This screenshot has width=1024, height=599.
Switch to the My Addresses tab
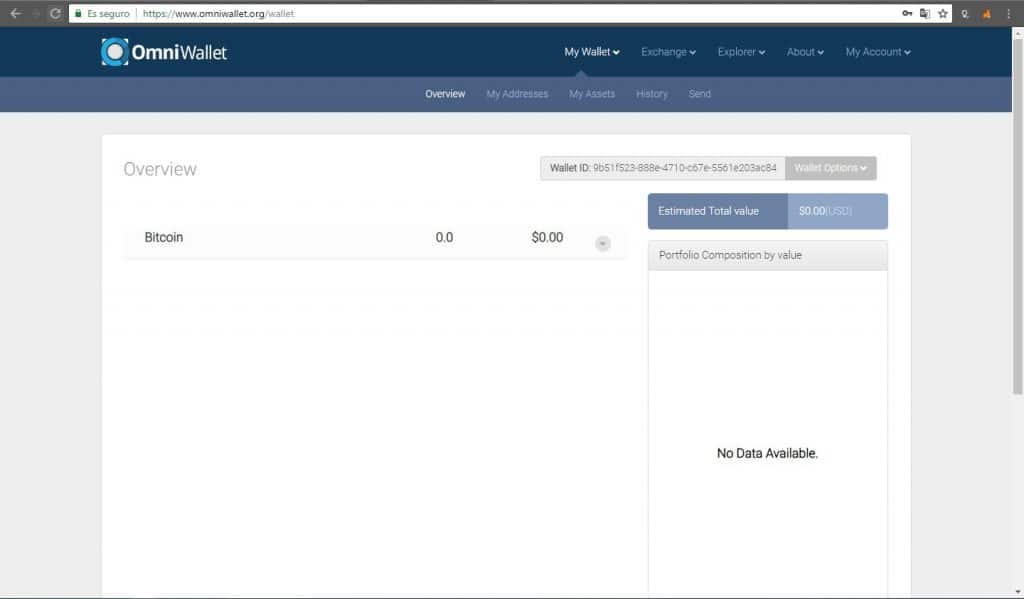point(517,94)
